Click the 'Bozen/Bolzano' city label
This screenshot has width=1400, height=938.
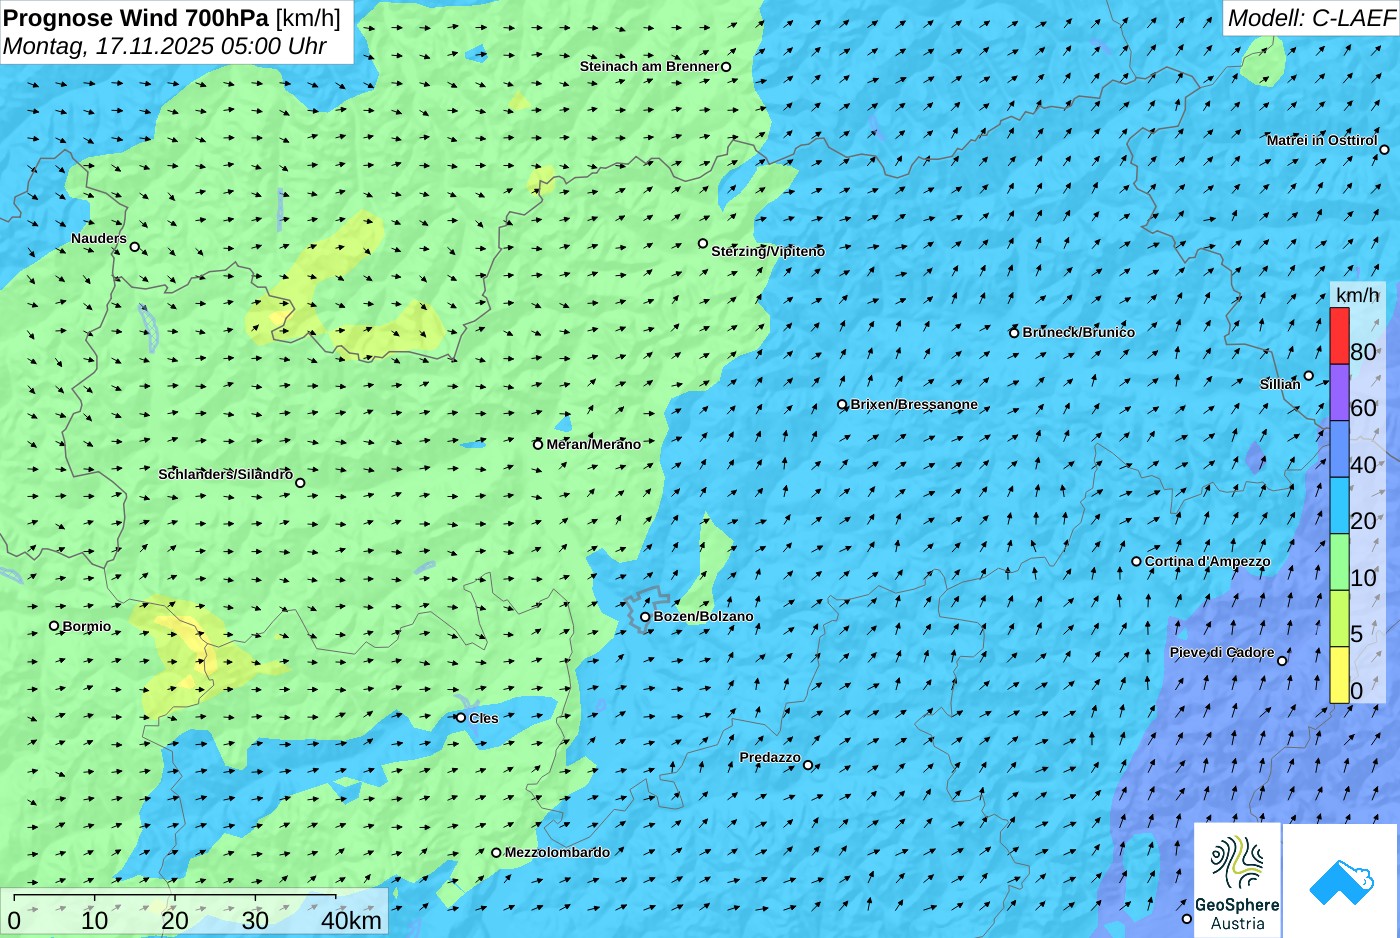pyautogui.click(x=703, y=617)
